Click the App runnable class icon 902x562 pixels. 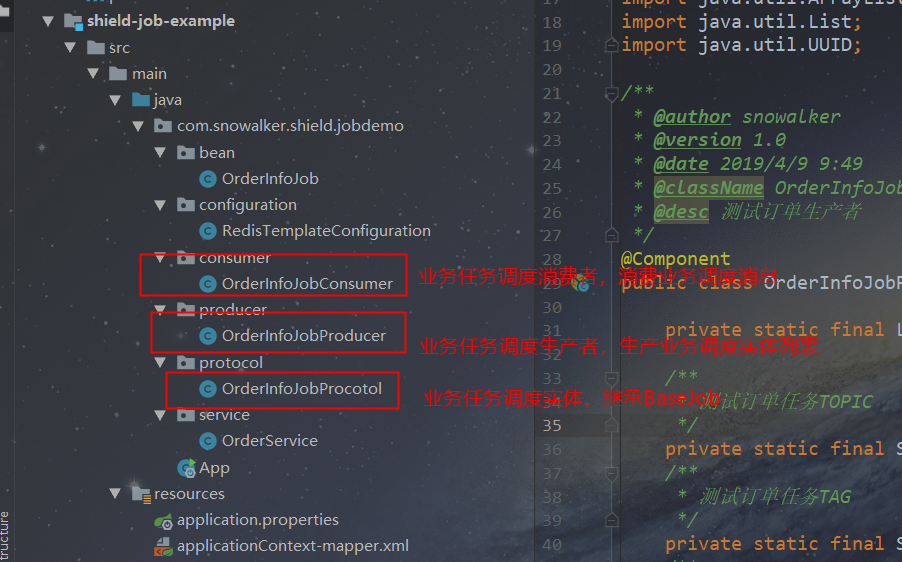(x=186, y=468)
